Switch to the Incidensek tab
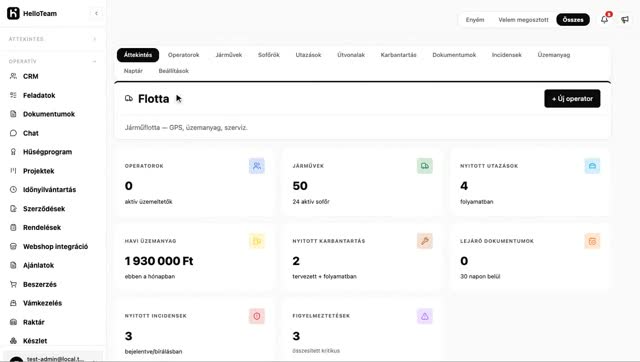640x362 pixels. 507,55
